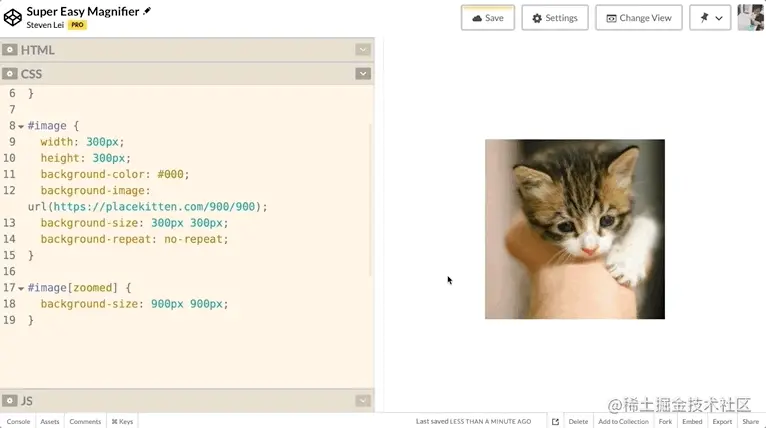
Task: Open Embed options
Action: (x=692, y=421)
